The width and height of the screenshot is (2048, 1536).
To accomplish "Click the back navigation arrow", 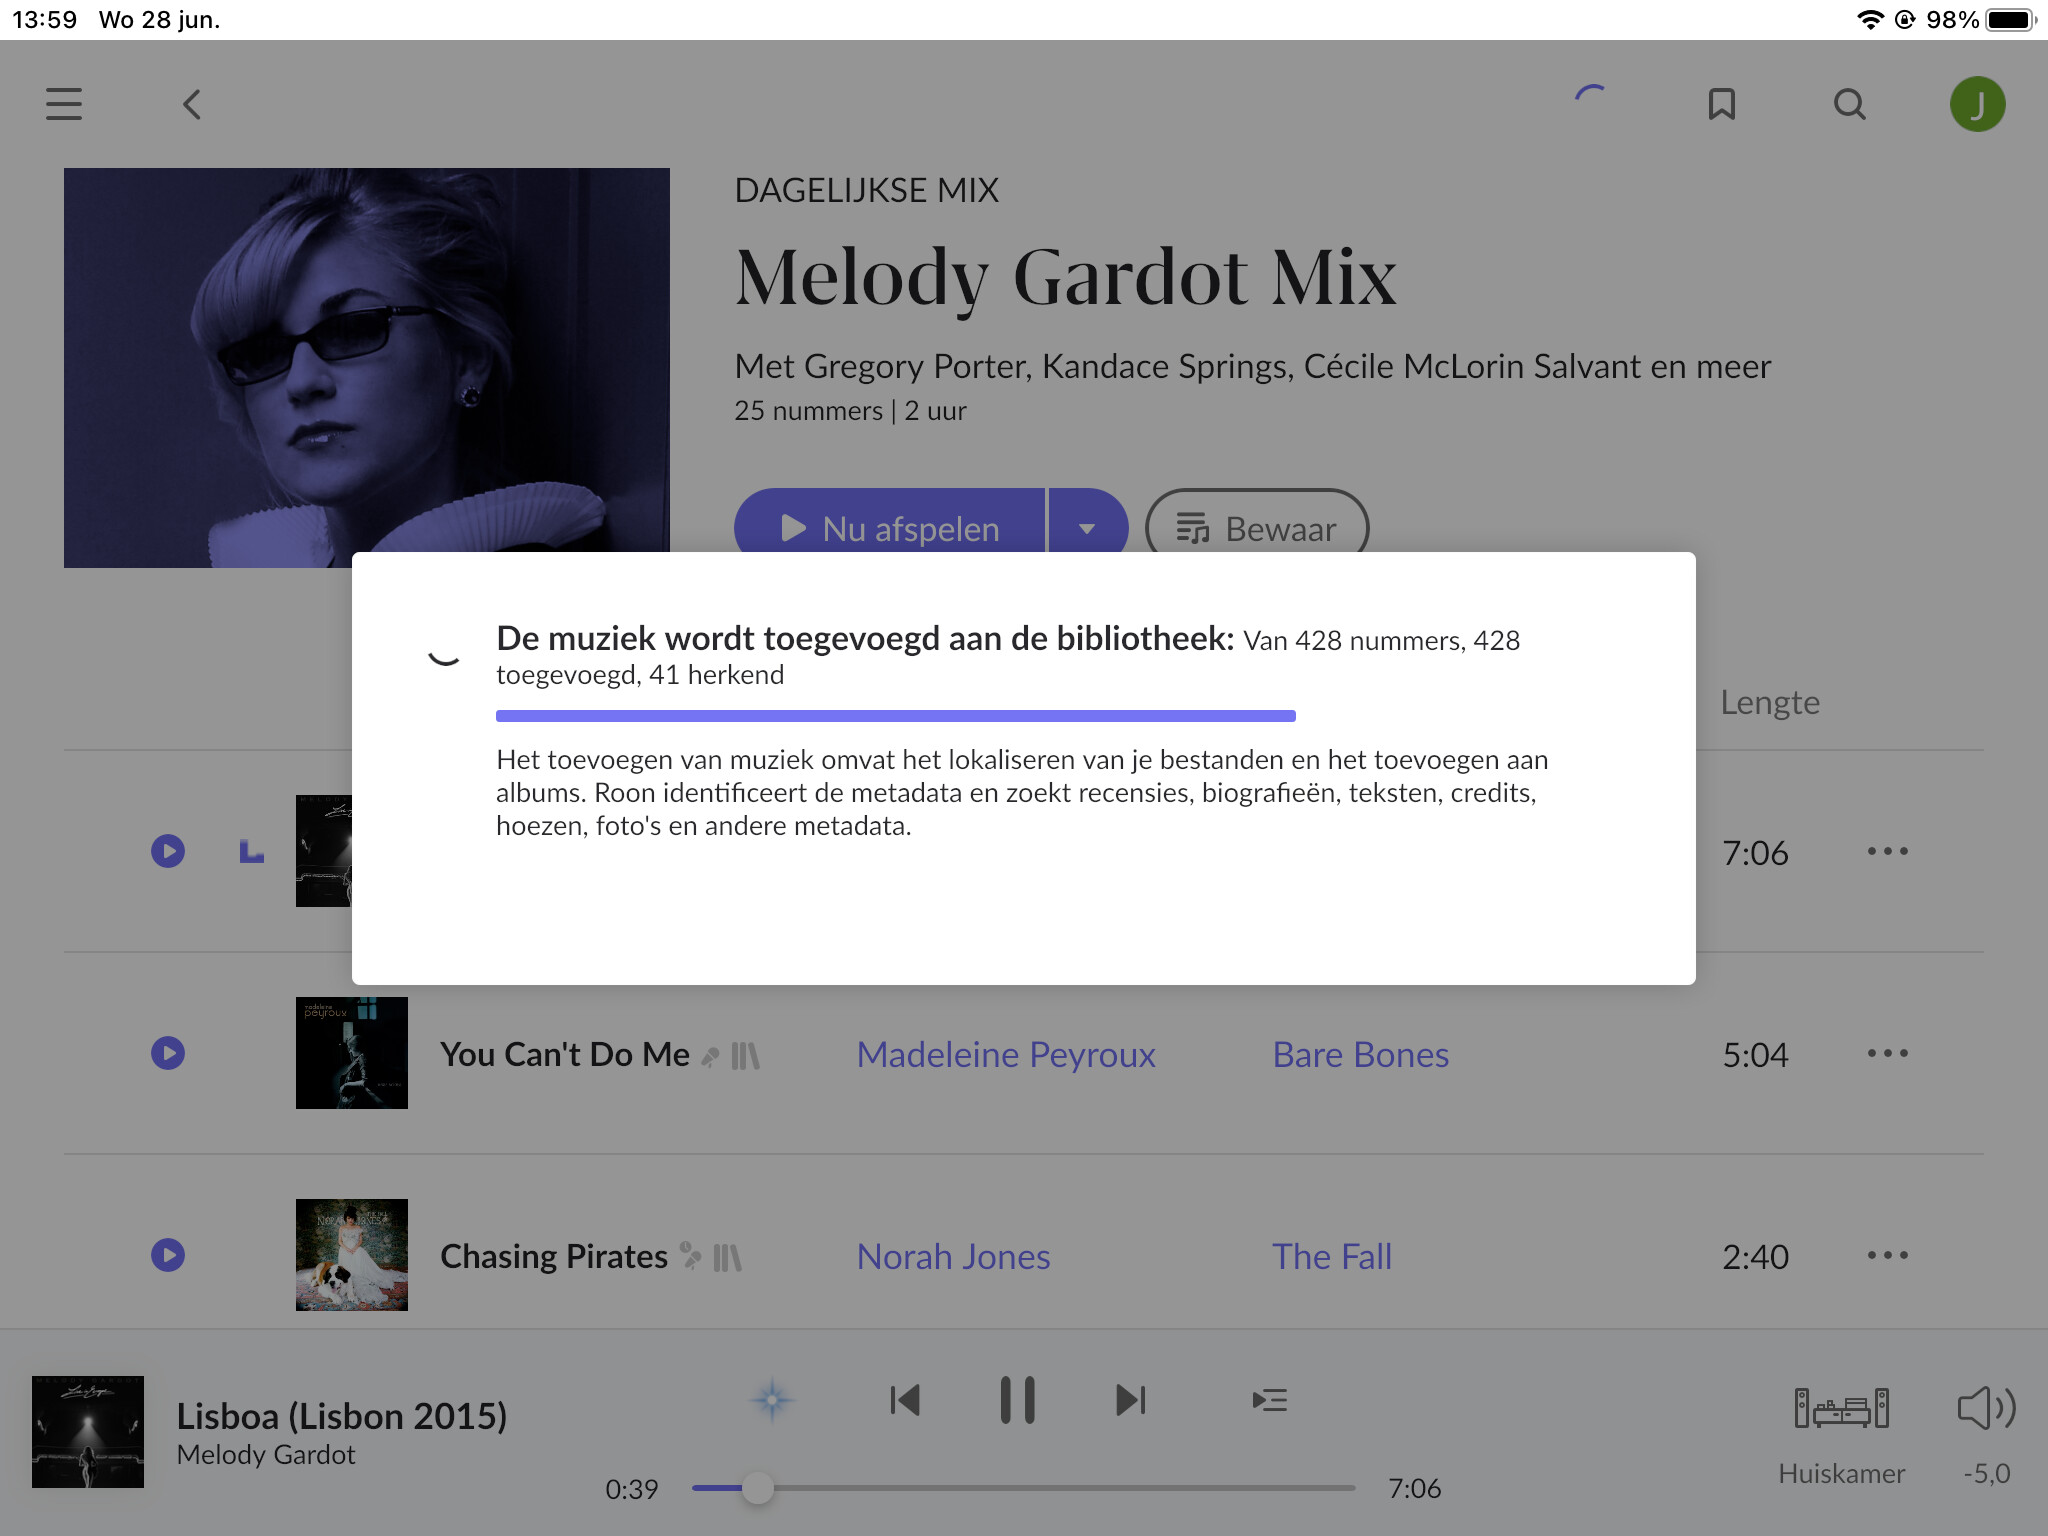I will pos(190,104).
